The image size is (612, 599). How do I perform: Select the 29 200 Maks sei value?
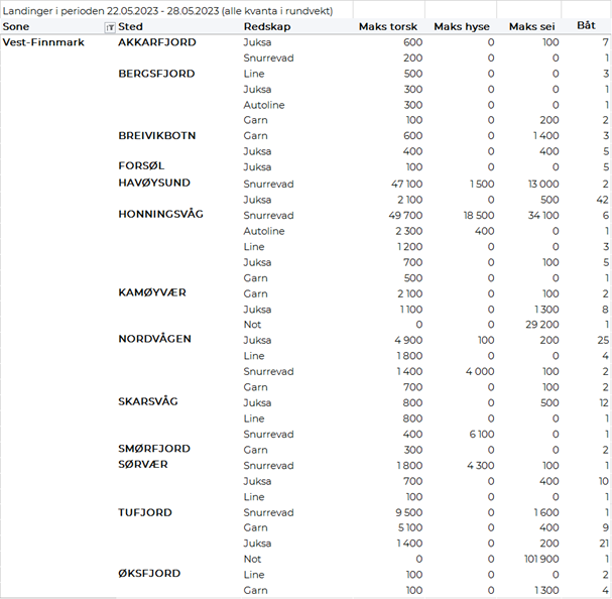tap(540, 325)
